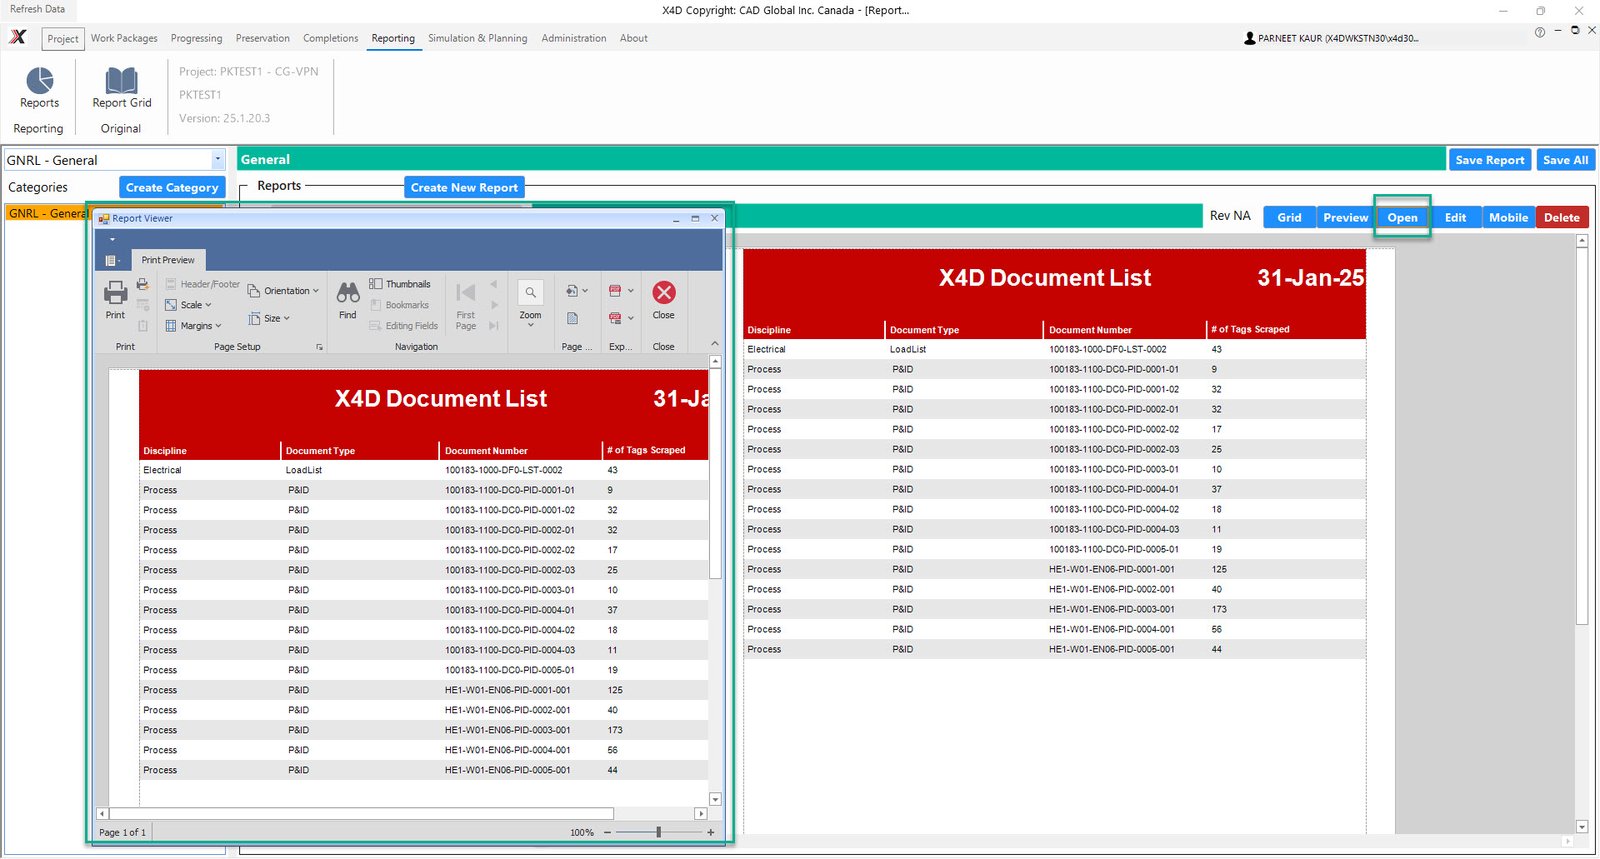Select the Print Preview tab
The image size is (1600, 859).
click(168, 260)
